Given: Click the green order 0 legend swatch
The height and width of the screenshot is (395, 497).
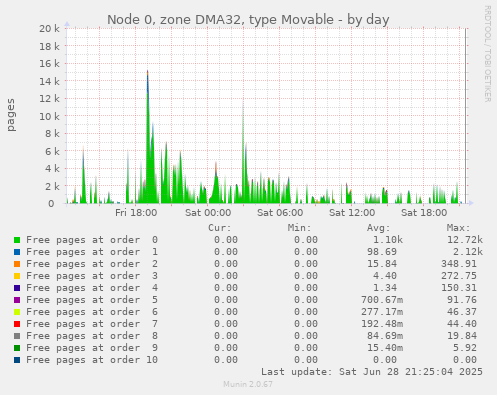Looking at the screenshot, I should tap(17, 240).
